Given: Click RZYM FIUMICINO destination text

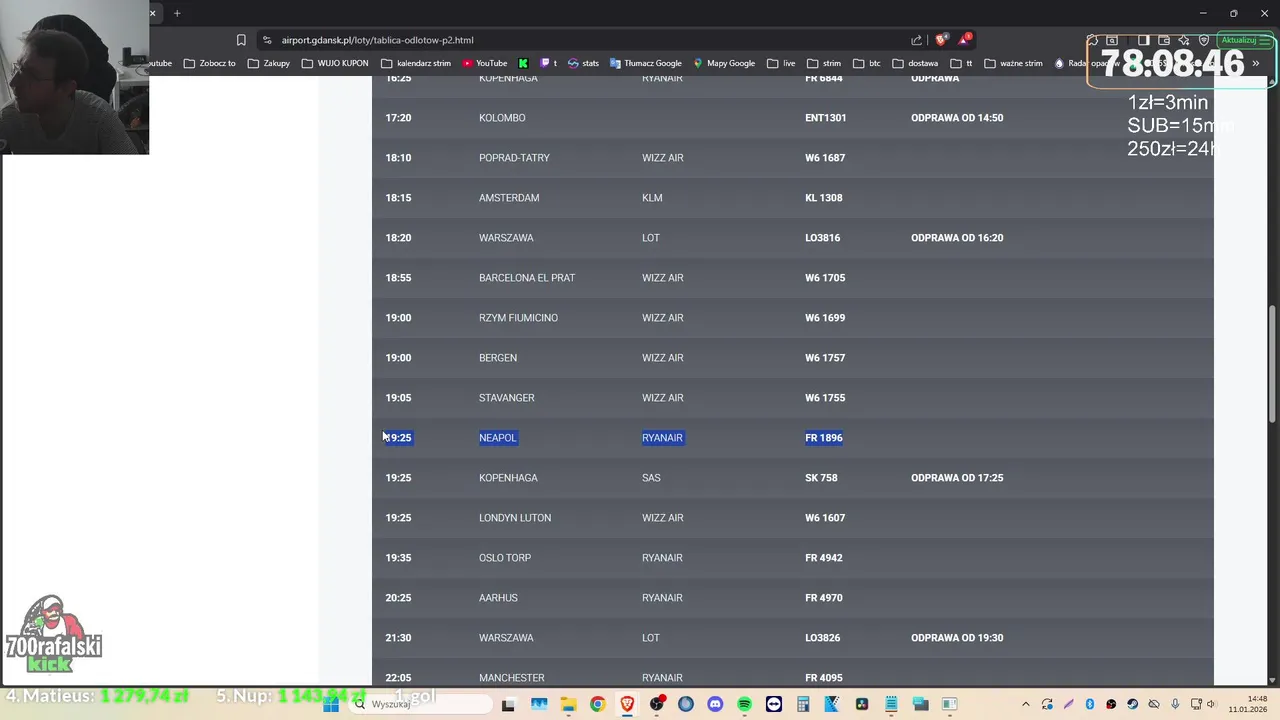Looking at the screenshot, I should coord(518,318).
